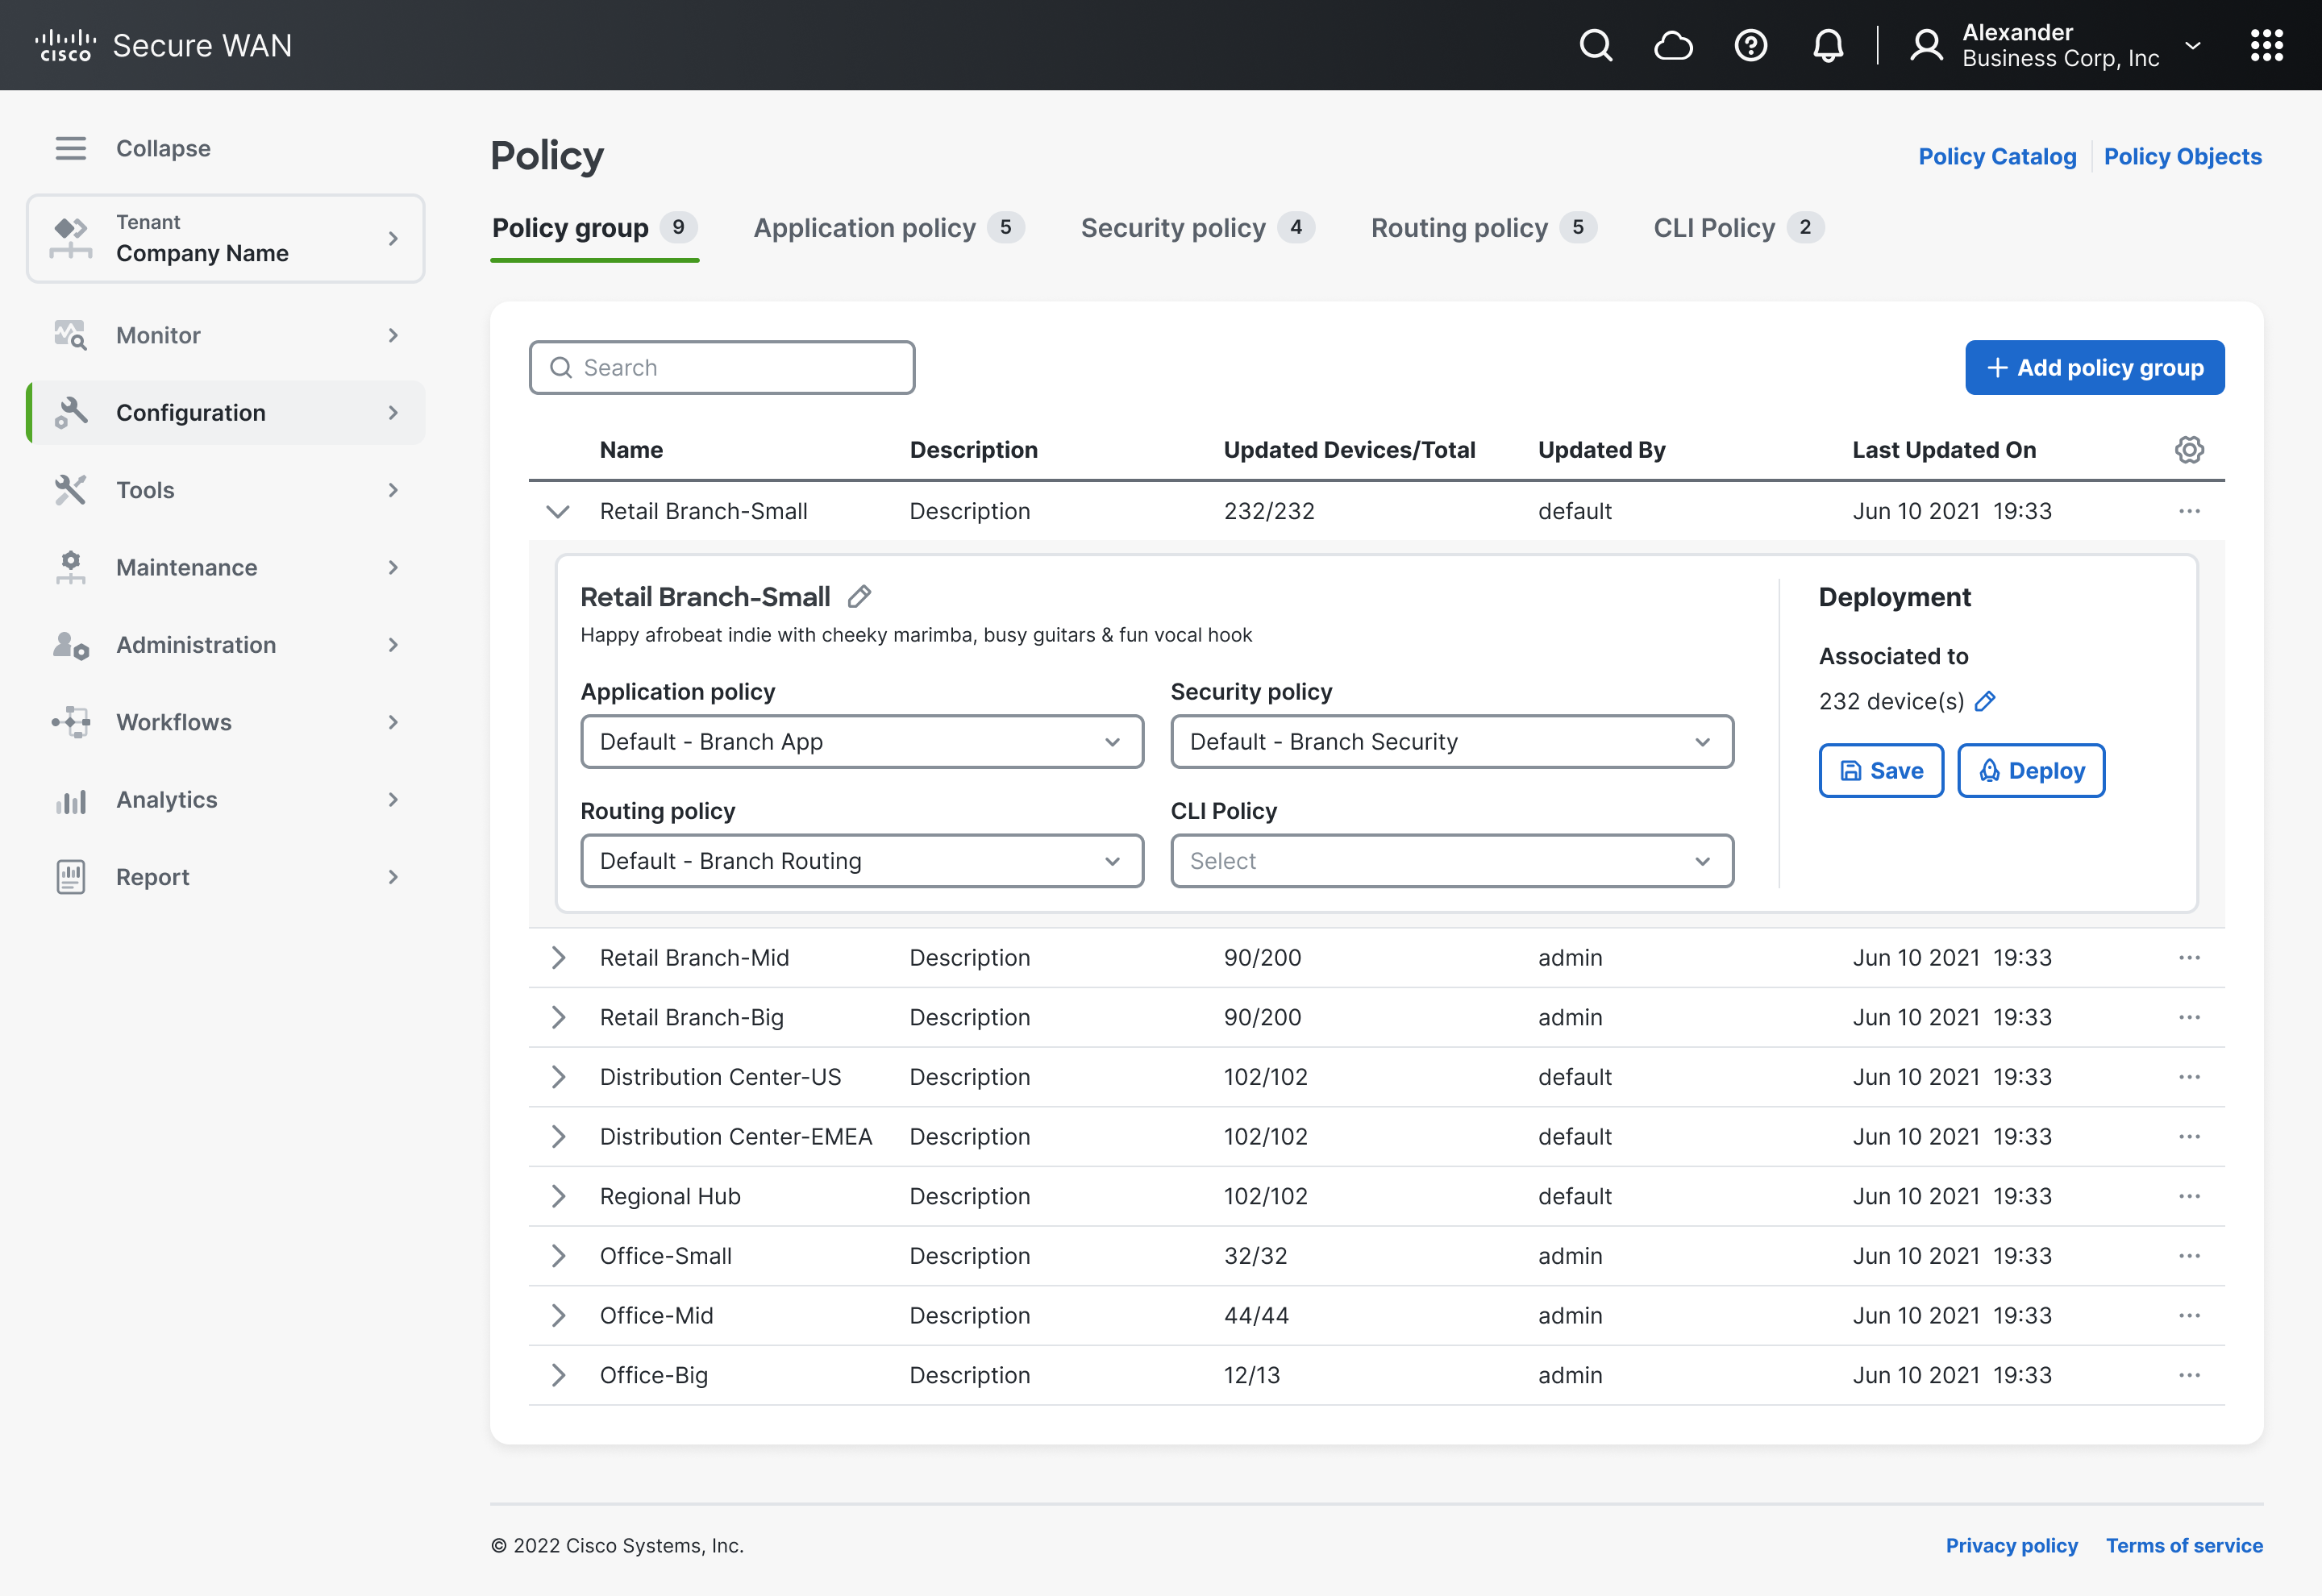Open the Application policy dropdown
This screenshot has height=1596, width=2322.
click(862, 742)
